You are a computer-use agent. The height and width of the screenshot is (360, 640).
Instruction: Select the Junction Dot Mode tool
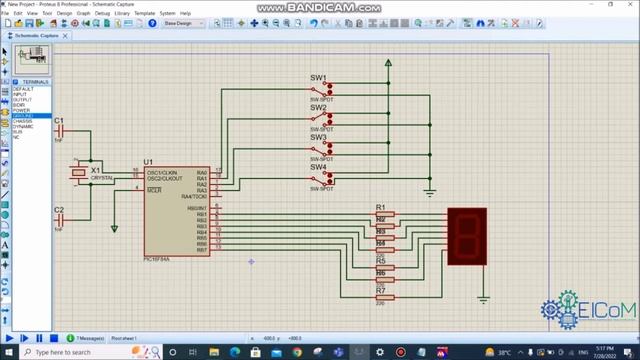(5, 72)
